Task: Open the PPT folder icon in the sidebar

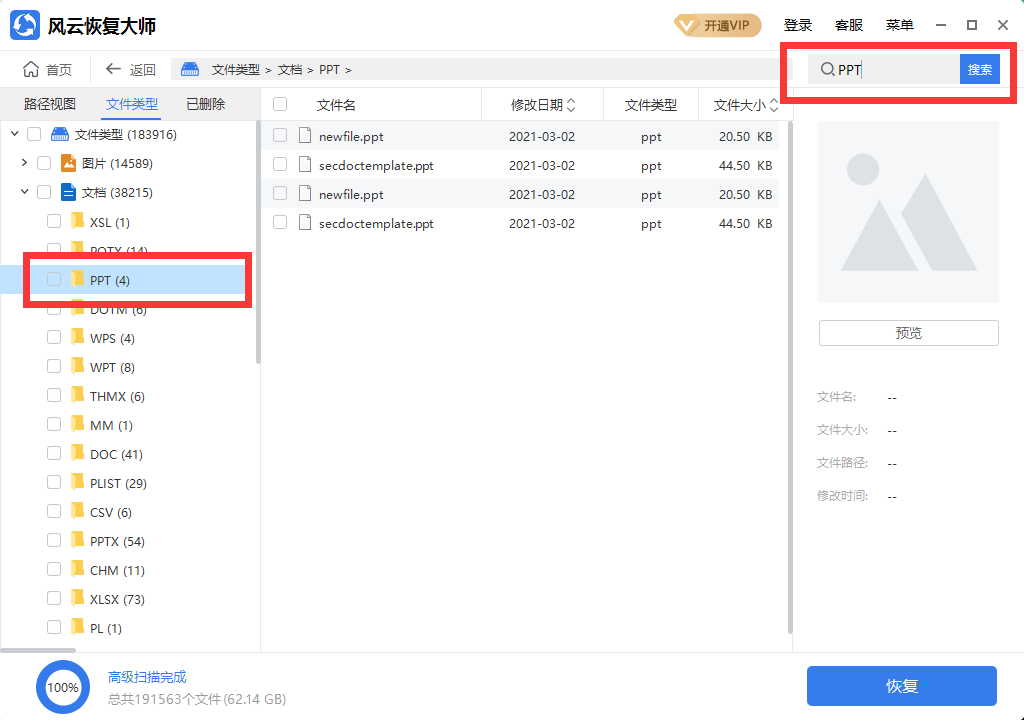Action: (x=78, y=280)
